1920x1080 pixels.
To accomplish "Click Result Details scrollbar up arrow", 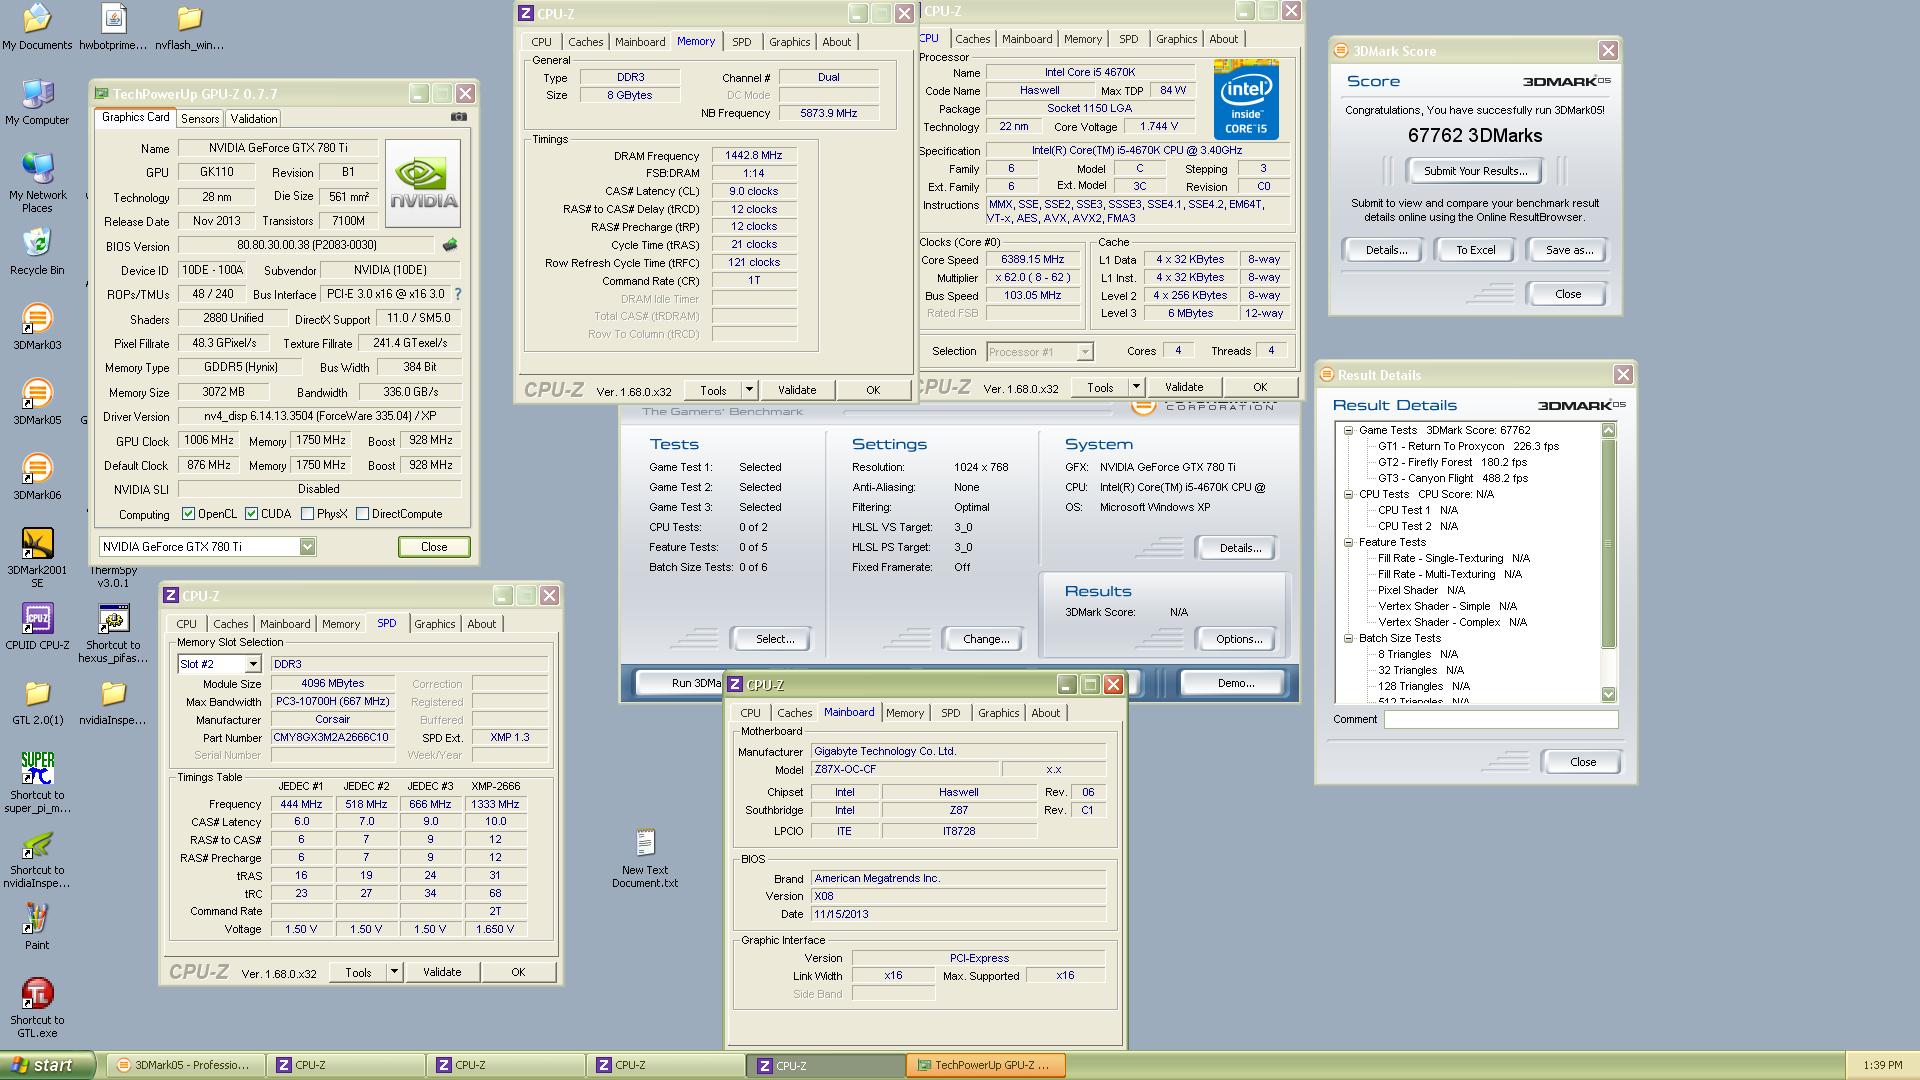I will pyautogui.click(x=1608, y=430).
